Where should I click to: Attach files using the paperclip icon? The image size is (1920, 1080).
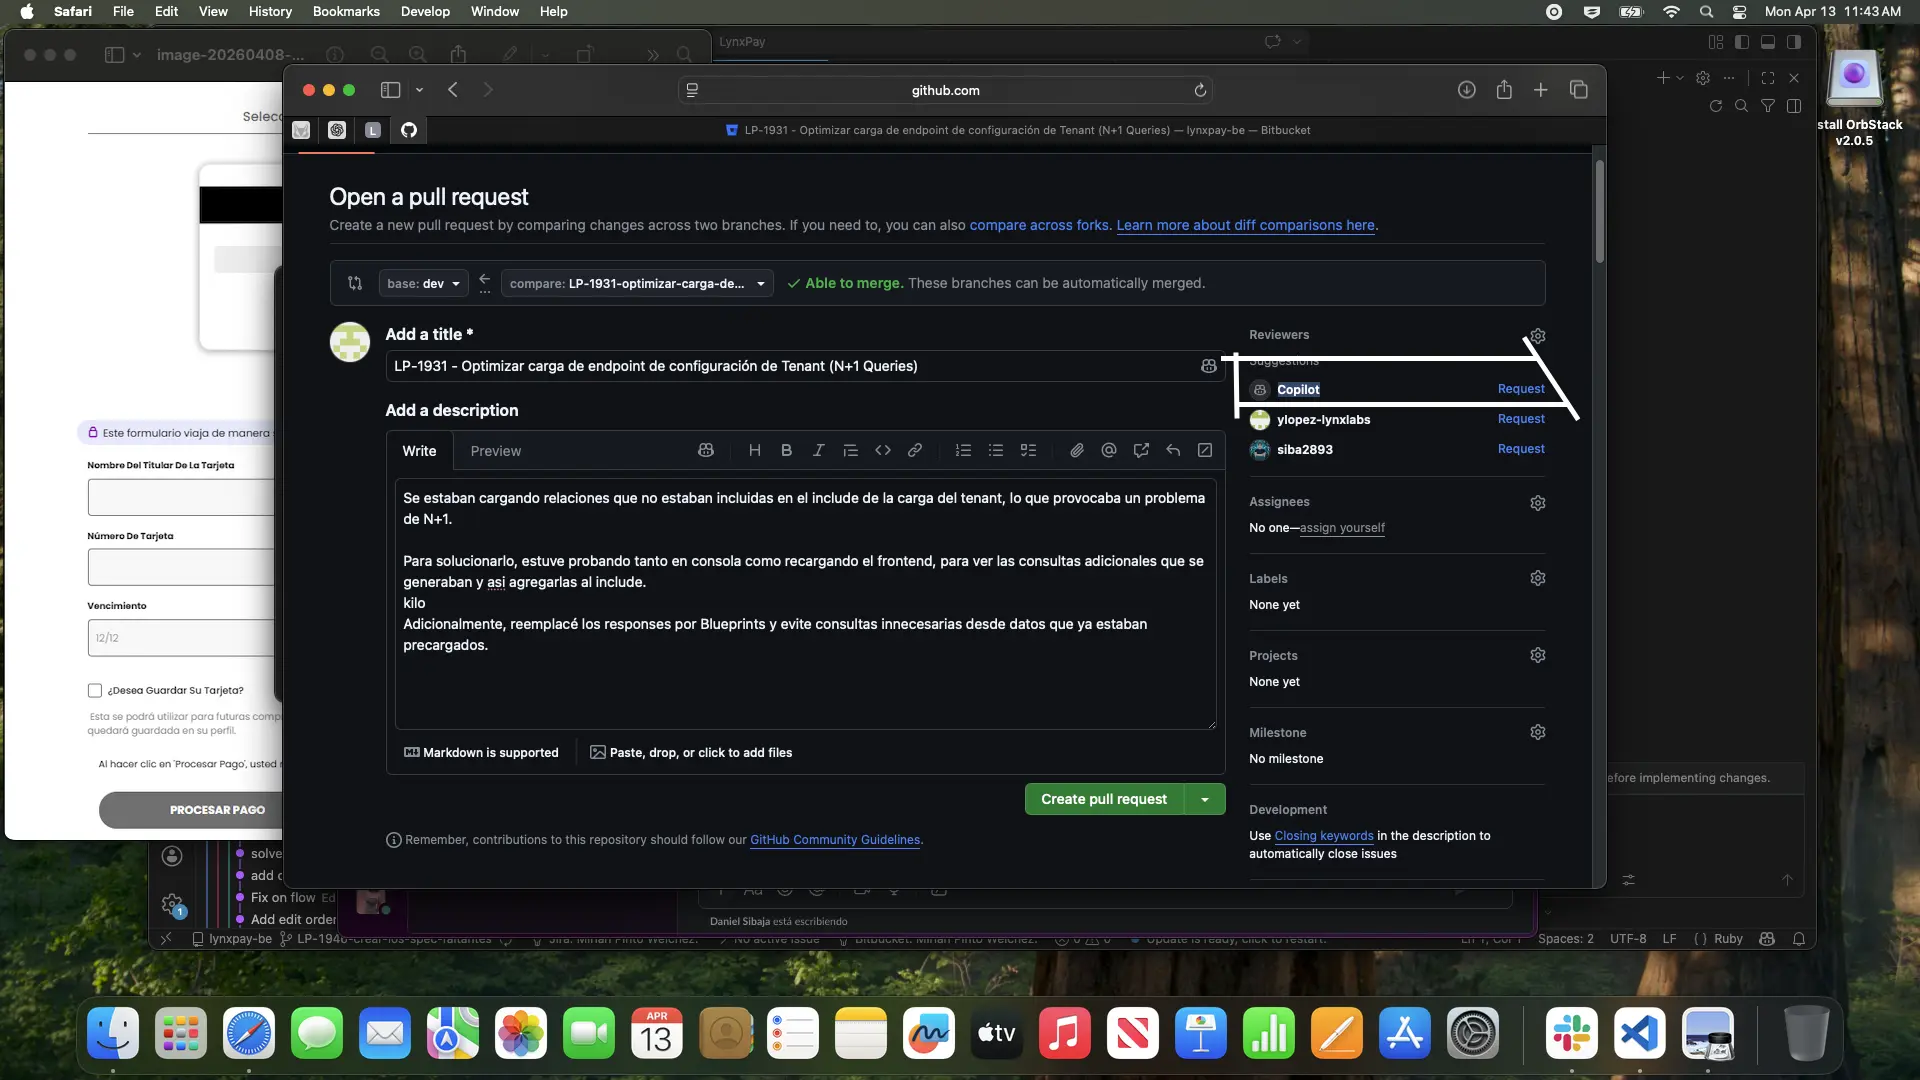pyautogui.click(x=1077, y=451)
